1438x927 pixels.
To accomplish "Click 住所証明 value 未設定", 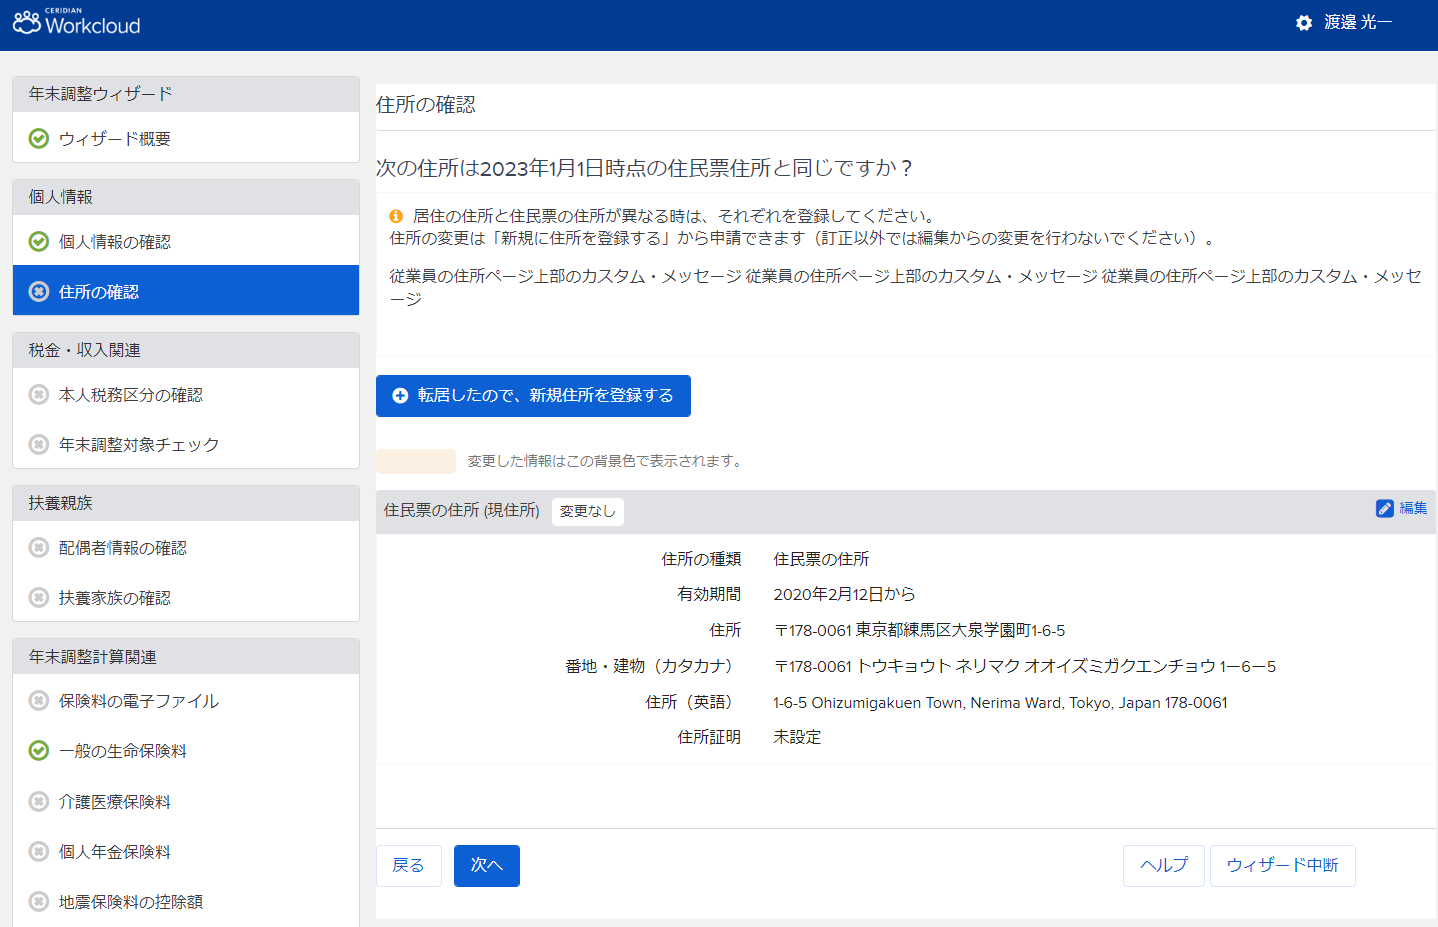I will click(797, 737).
